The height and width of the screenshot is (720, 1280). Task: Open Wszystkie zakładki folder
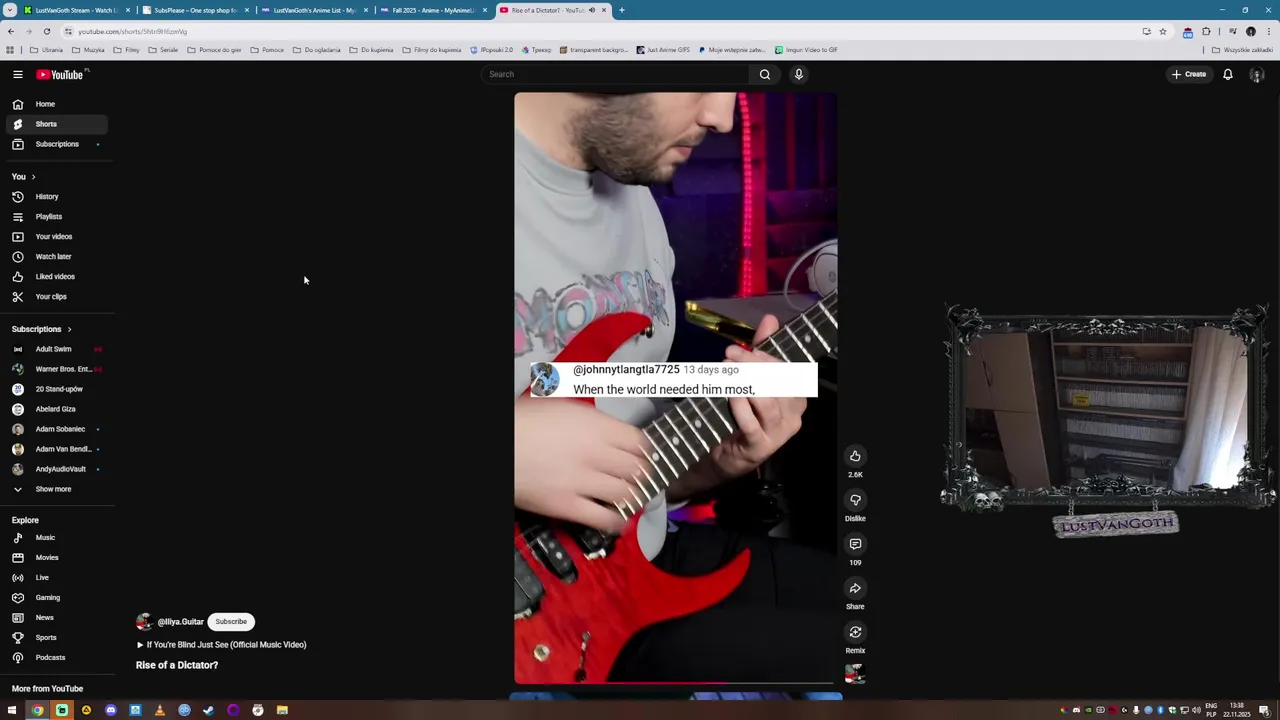[1242, 50]
